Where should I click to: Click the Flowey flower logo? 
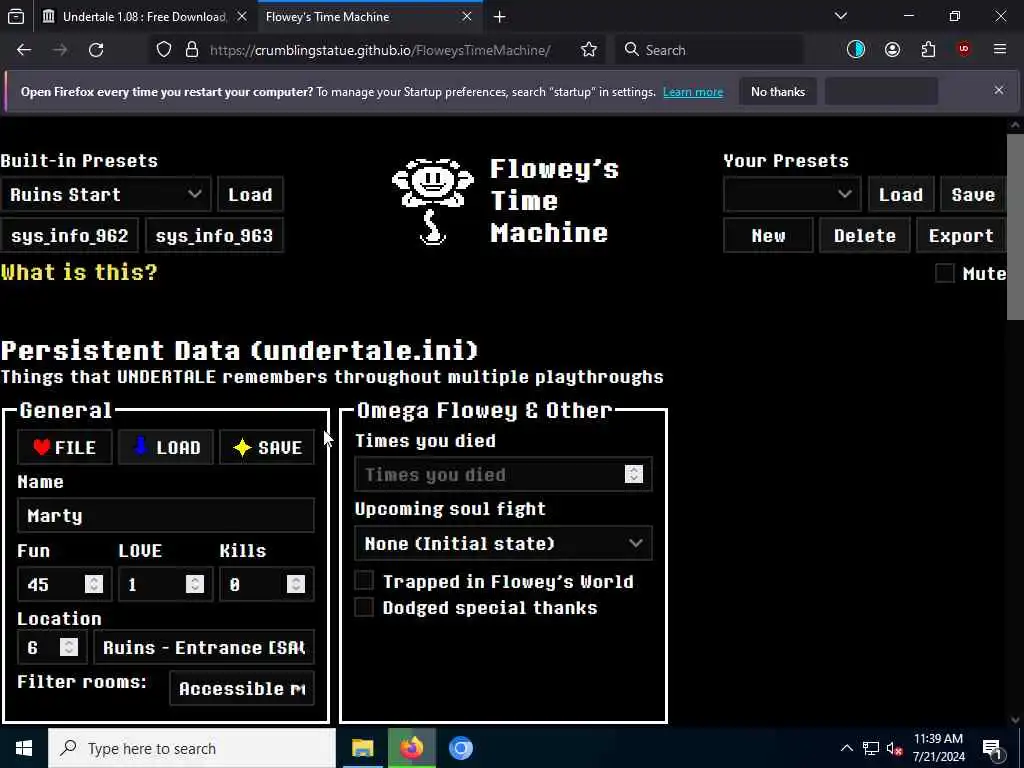(x=432, y=201)
